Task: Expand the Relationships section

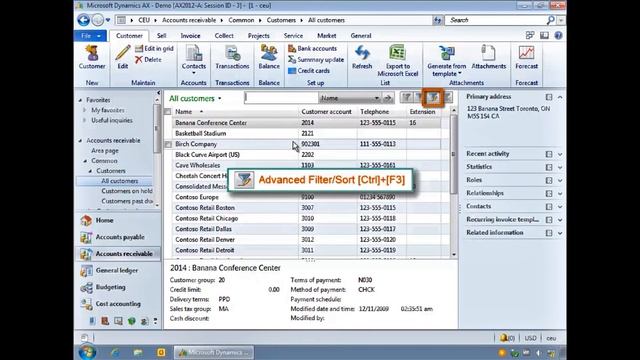Action: 560,193
